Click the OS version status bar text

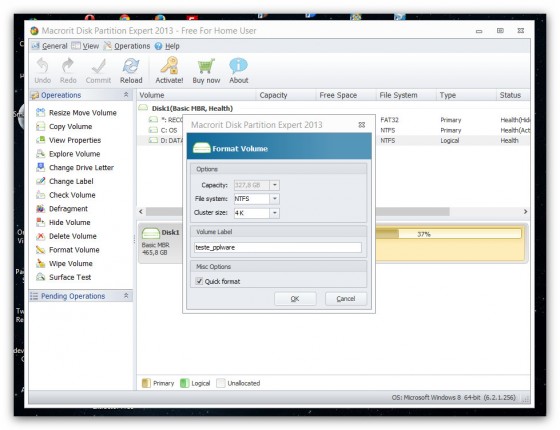coord(454,397)
